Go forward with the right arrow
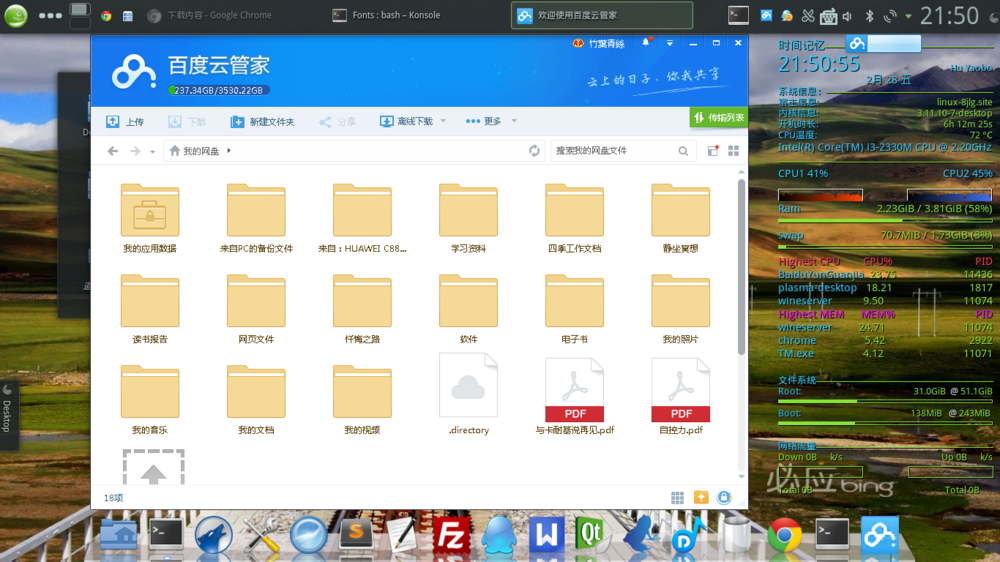This screenshot has height=562, width=1000. coord(135,151)
